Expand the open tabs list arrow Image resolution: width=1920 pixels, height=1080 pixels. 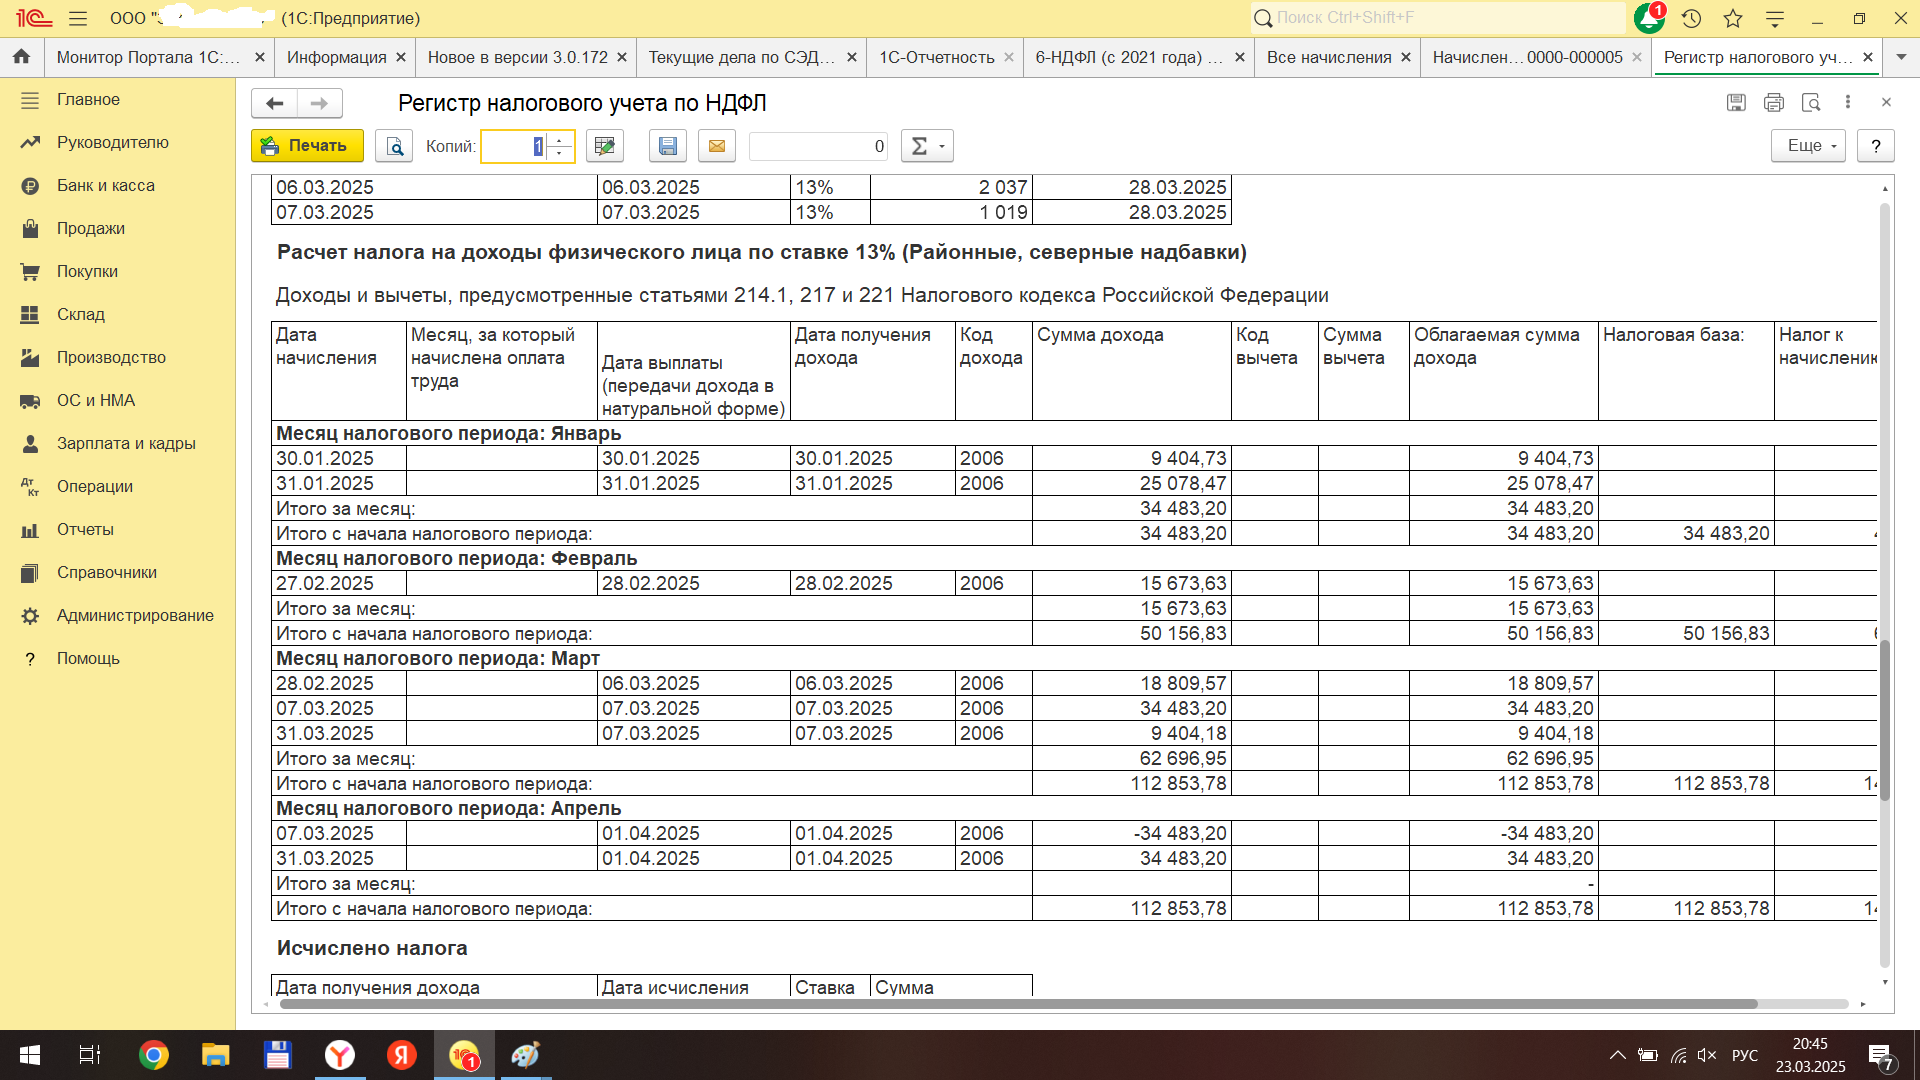click(1901, 57)
